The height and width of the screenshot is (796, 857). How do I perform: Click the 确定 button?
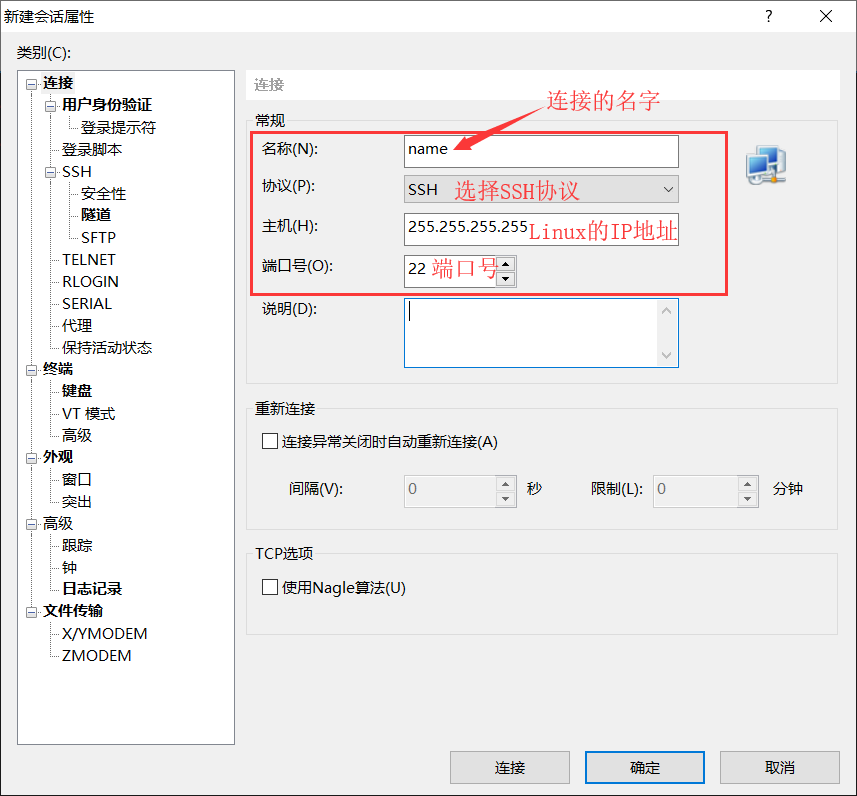[645, 768]
